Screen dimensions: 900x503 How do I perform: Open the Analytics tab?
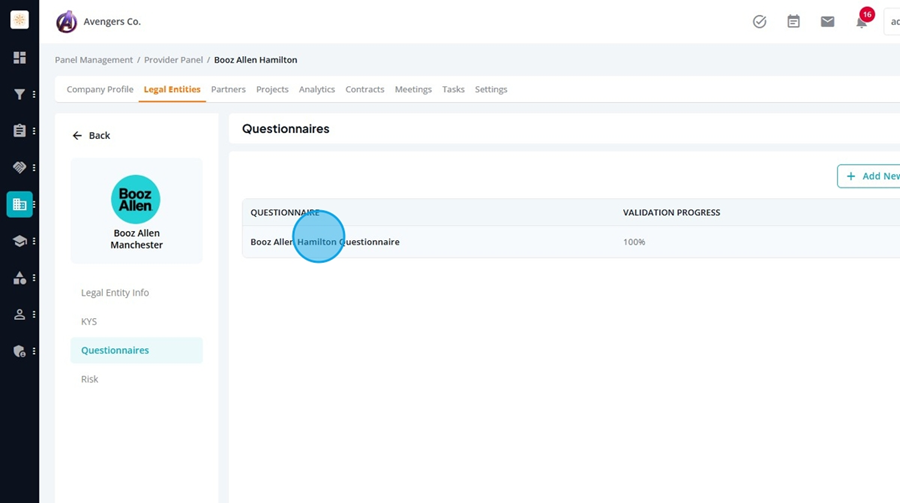click(317, 90)
